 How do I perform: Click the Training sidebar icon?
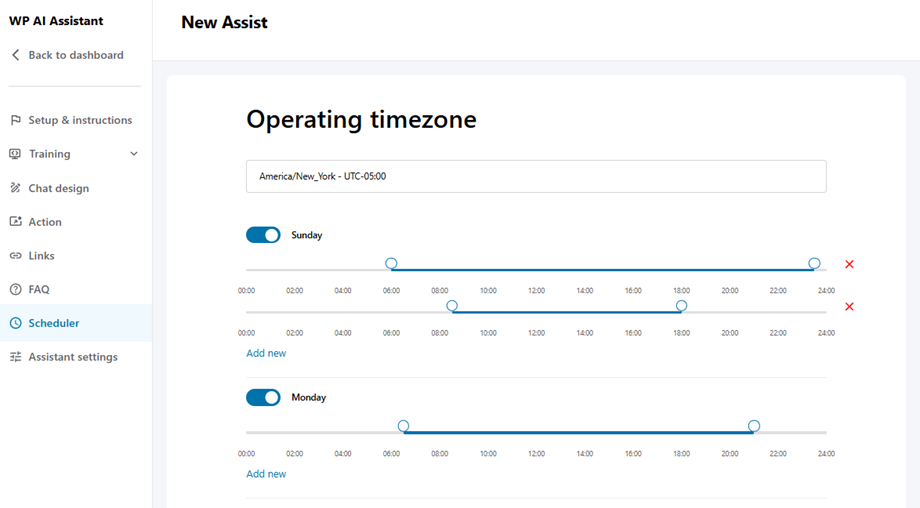15,154
